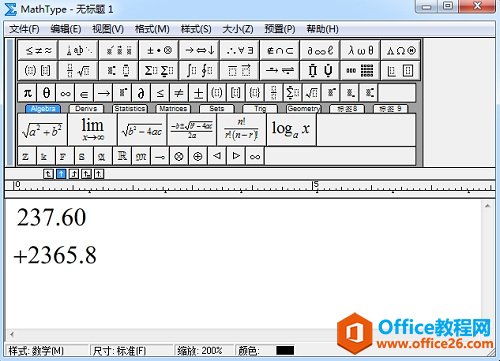This screenshot has height=361, width=500.
Task: Open the 帮助(H) menu
Action: (x=323, y=29)
